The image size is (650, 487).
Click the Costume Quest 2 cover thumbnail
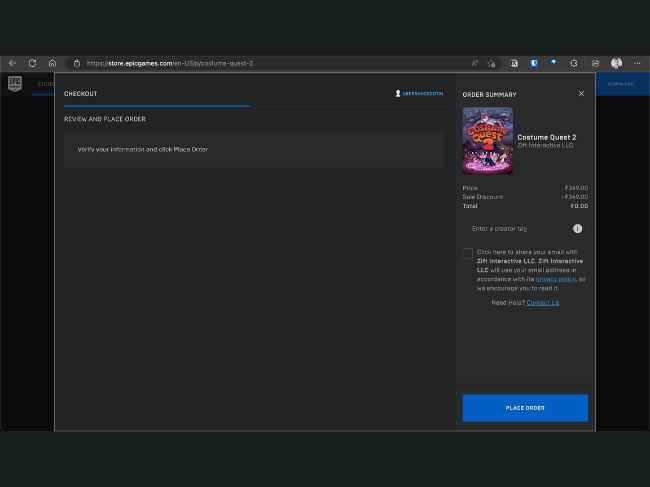[488, 141]
